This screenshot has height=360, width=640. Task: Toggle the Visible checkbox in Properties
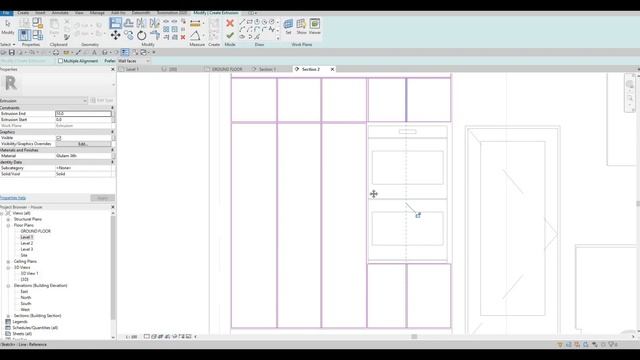[58, 138]
